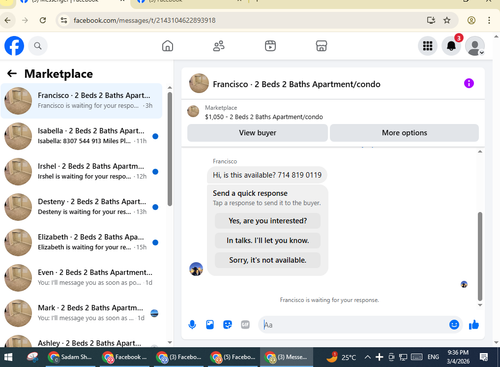The width and height of the screenshot is (500, 367).
Task: Open the account profile avatar menu
Action: point(475,46)
